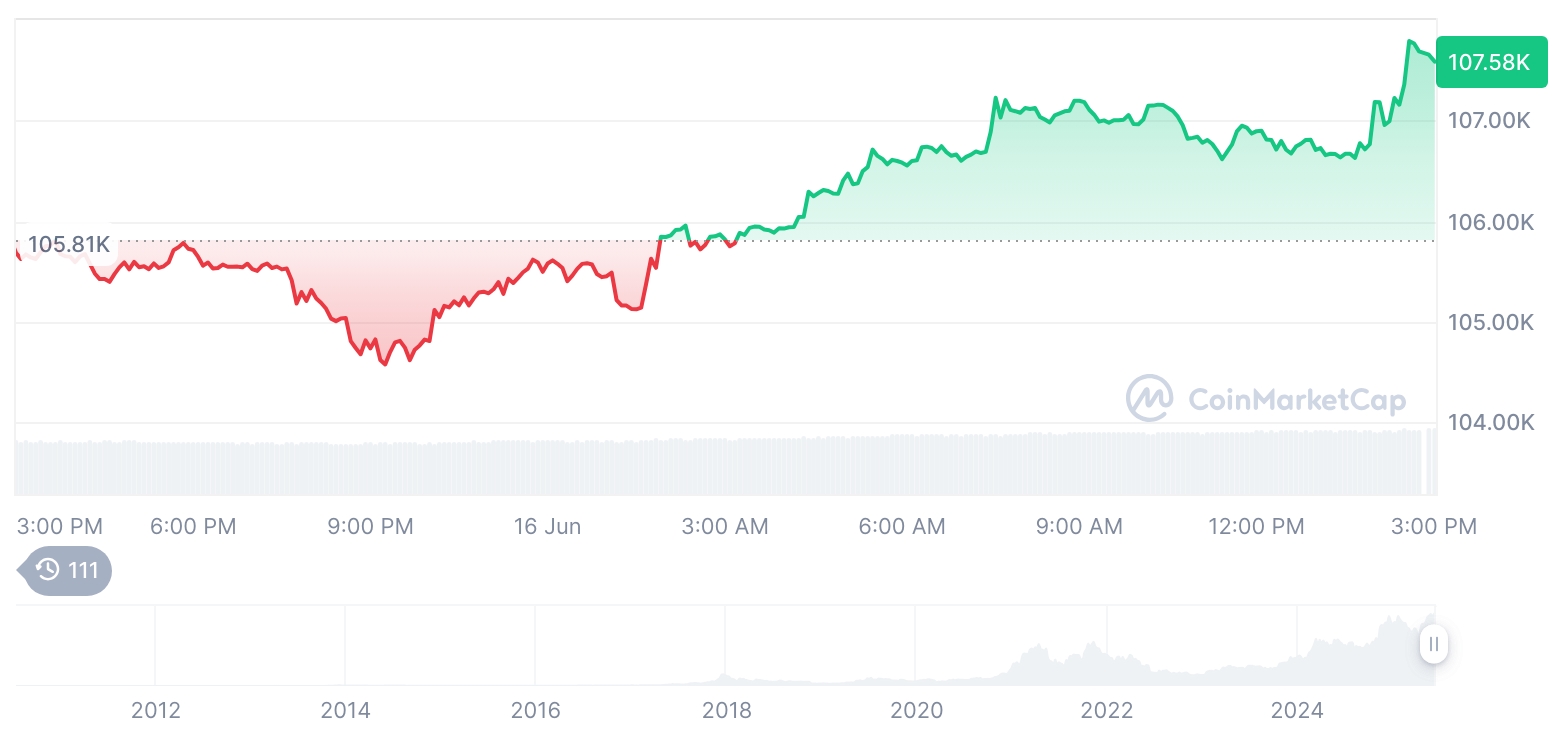Click the CoinMarketCap watermark logo icon
1566x732 pixels.
coord(1150,398)
